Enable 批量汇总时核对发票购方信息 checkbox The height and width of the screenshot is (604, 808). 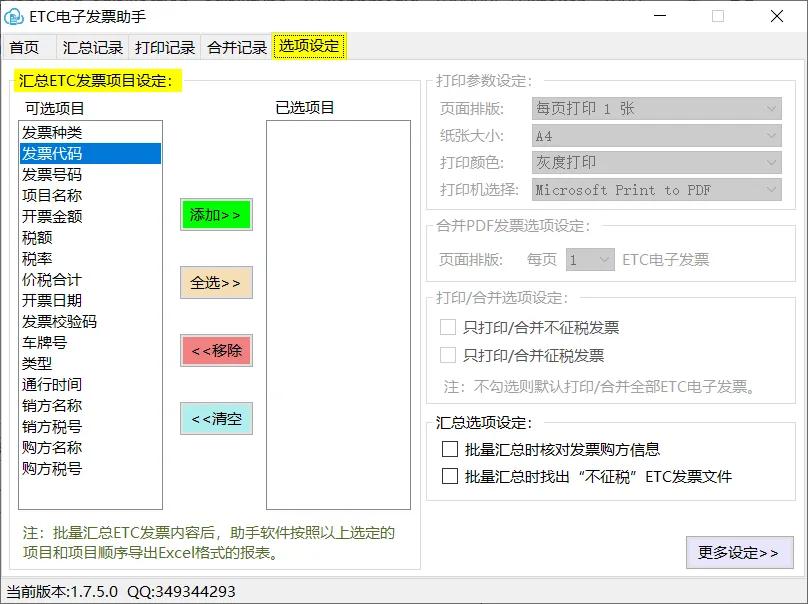[450, 449]
